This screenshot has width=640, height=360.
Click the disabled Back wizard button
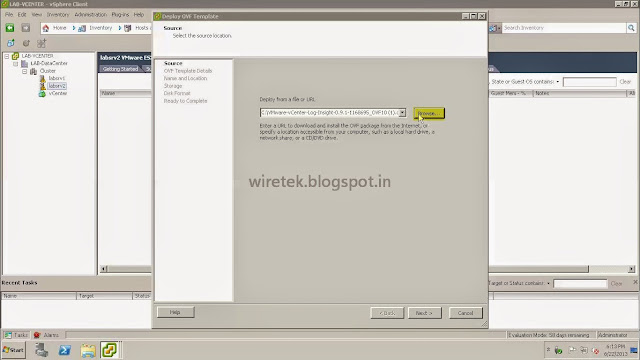pyautogui.click(x=387, y=313)
